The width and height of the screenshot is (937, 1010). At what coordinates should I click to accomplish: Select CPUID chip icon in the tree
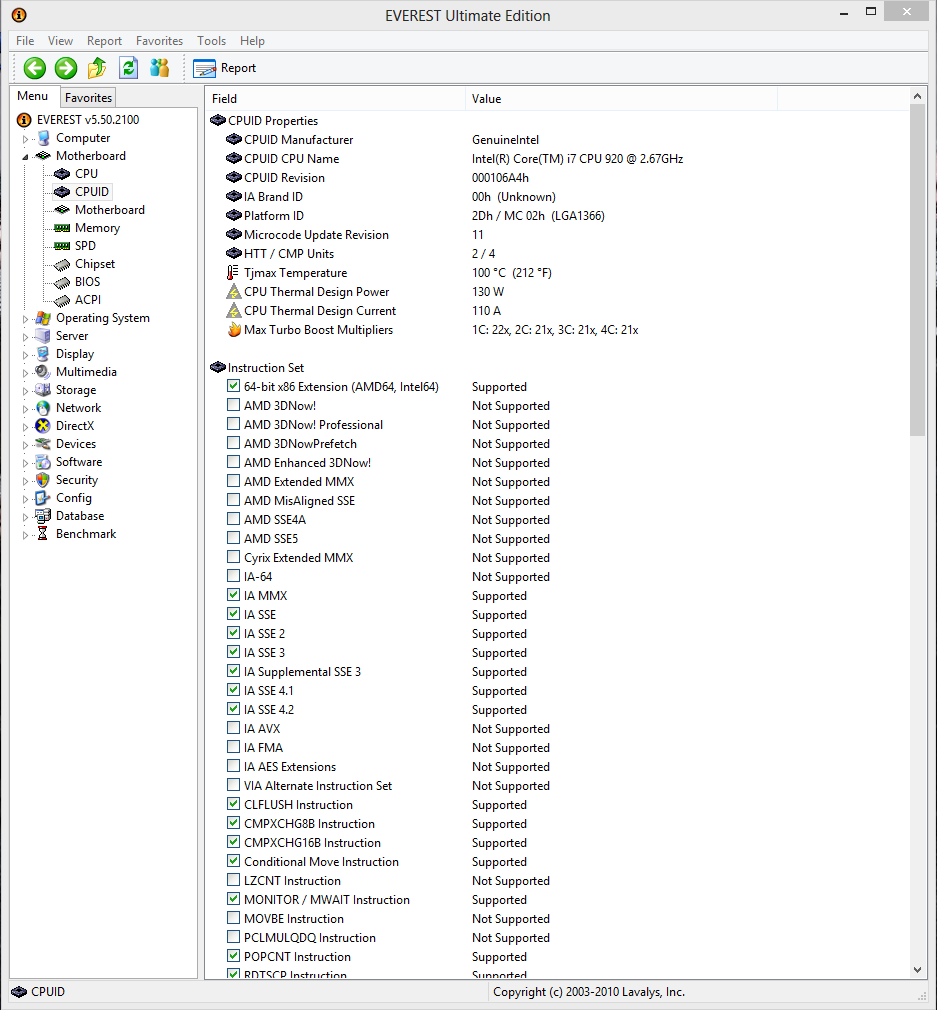click(62, 192)
